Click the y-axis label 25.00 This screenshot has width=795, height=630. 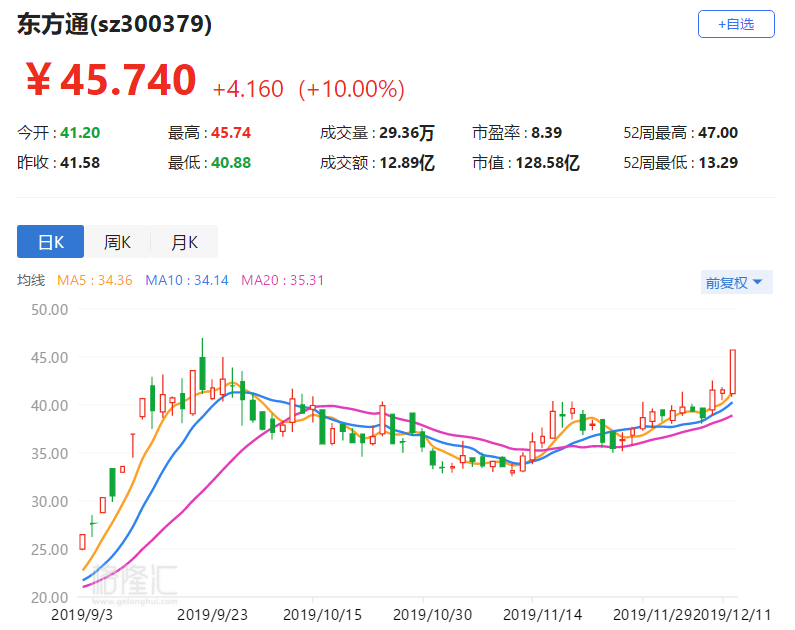(x=49, y=549)
